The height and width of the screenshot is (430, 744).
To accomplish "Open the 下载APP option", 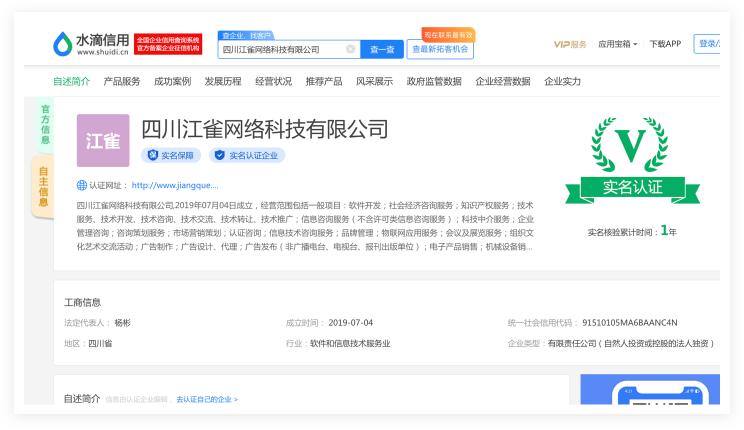I will (665, 44).
